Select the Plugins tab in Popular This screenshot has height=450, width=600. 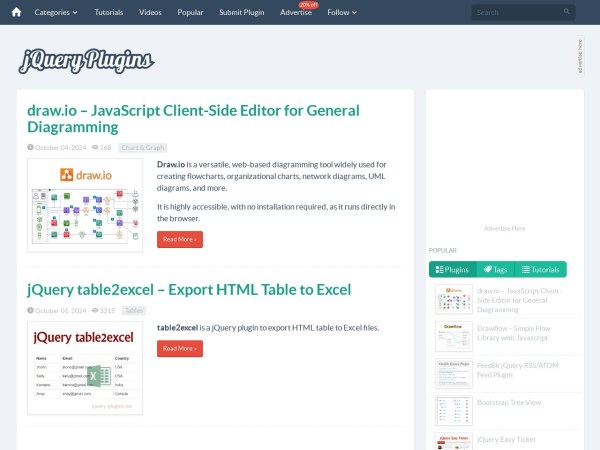point(451,270)
